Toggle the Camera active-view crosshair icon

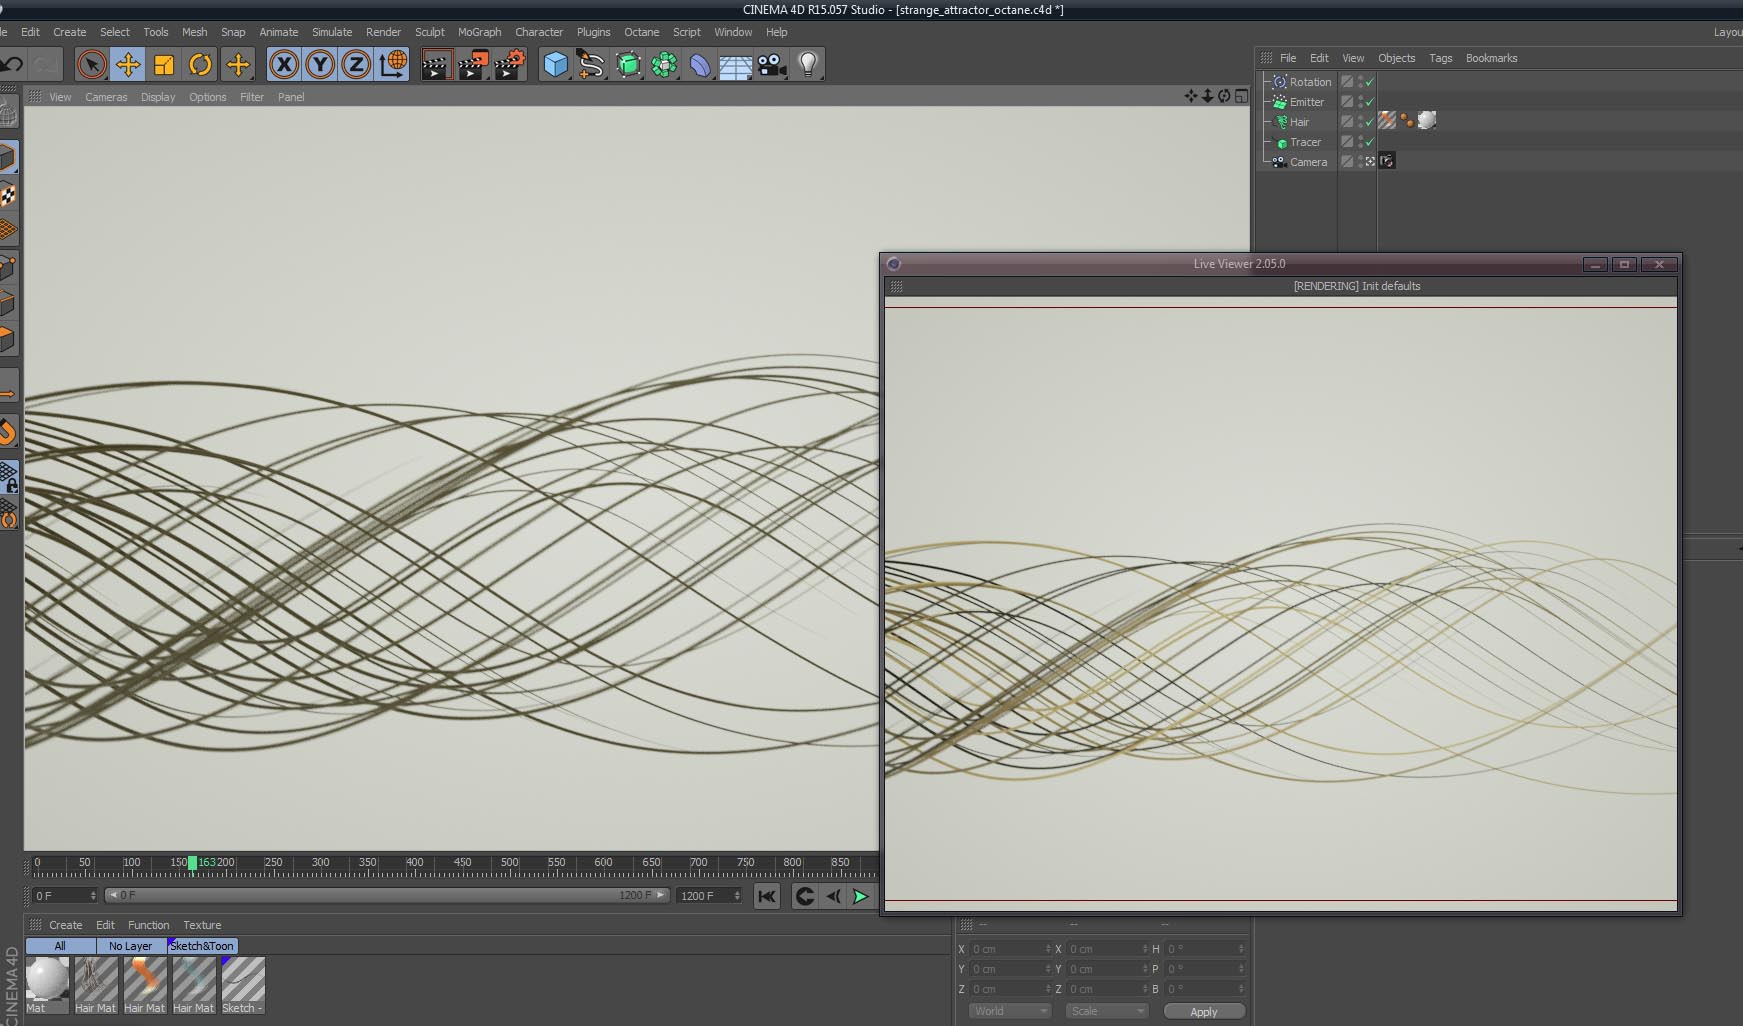[x=1370, y=161]
